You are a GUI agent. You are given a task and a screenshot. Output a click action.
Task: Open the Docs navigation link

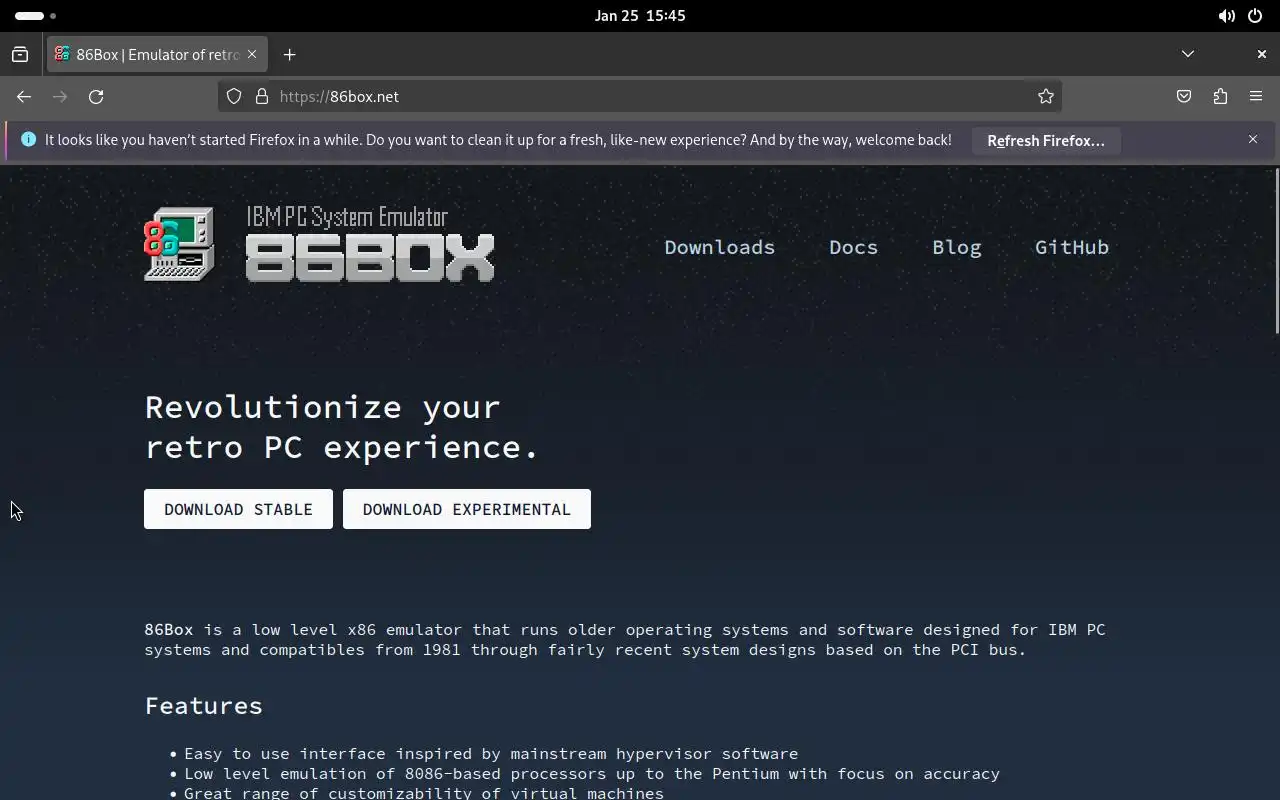coord(853,248)
